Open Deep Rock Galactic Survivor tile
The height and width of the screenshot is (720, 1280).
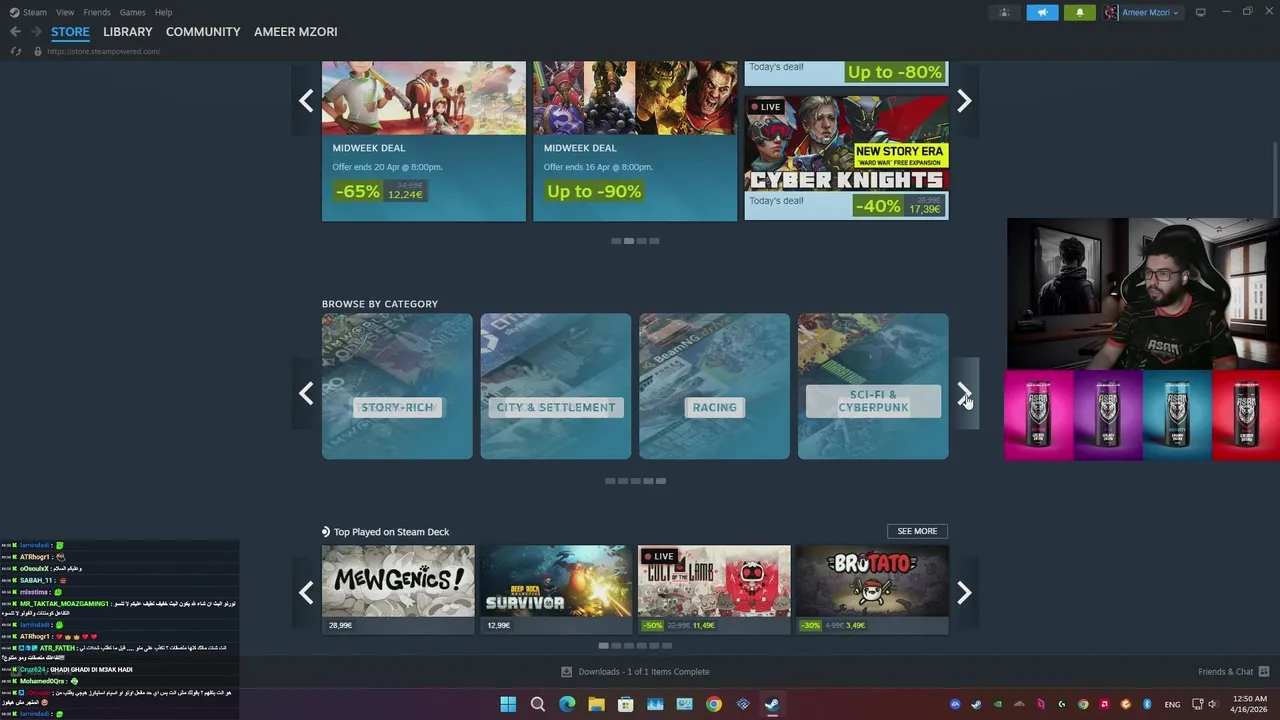click(x=556, y=589)
